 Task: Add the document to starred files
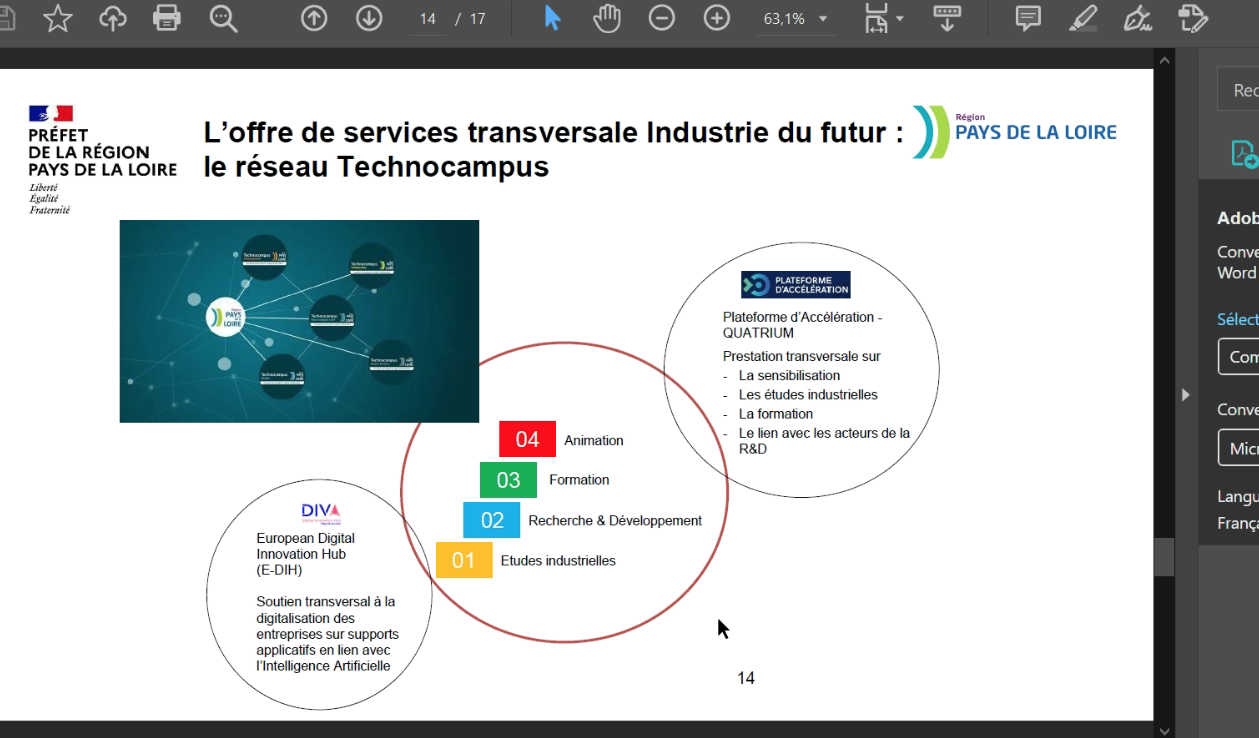tap(58, 18)
